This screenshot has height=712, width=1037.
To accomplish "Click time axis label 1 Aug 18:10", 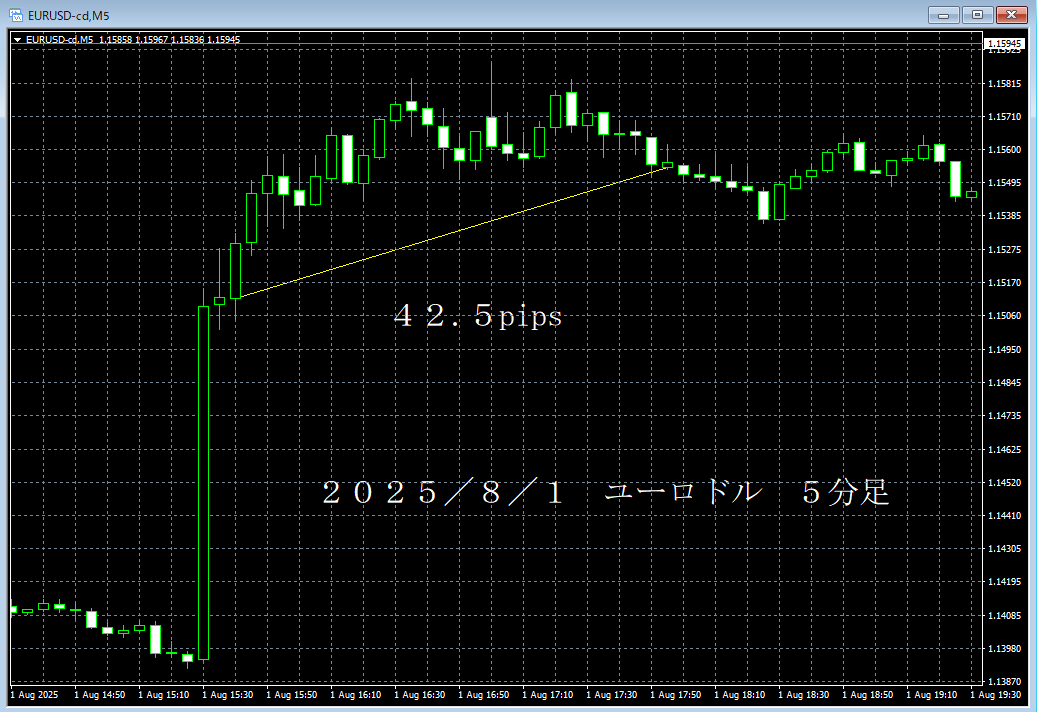I will click(x=740, y=695).
